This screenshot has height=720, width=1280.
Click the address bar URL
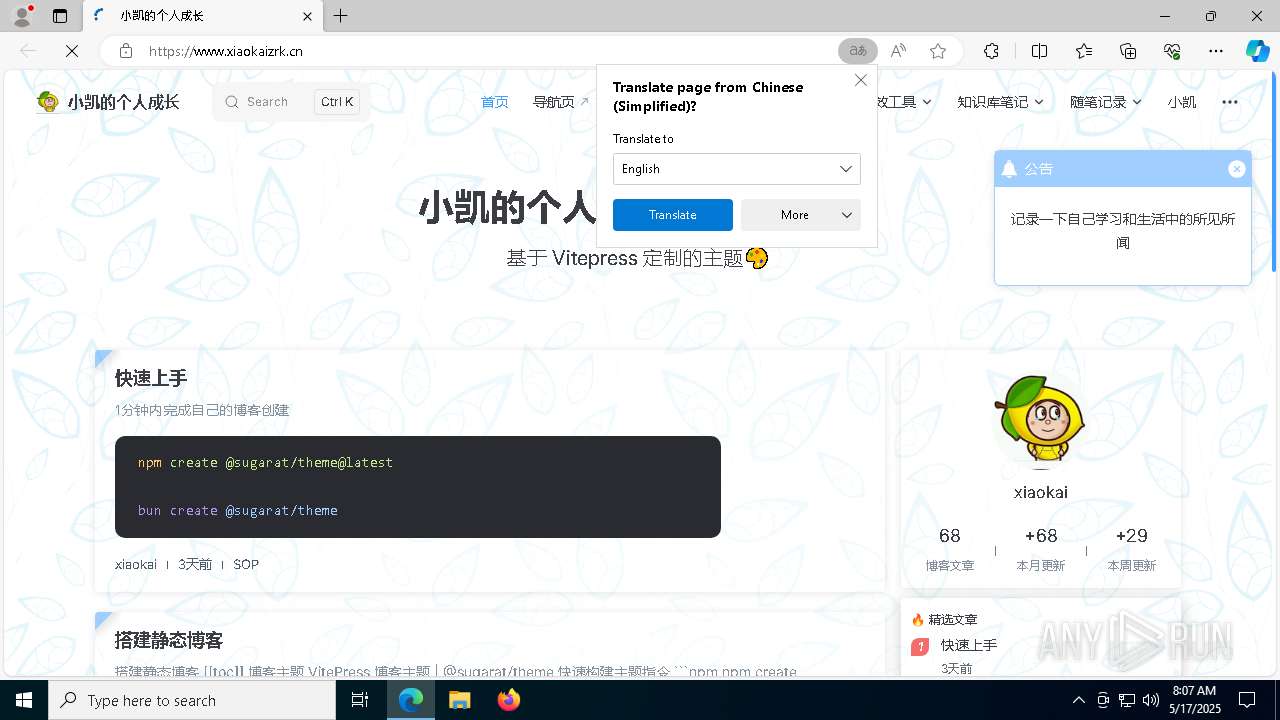(x=226, y=51)
